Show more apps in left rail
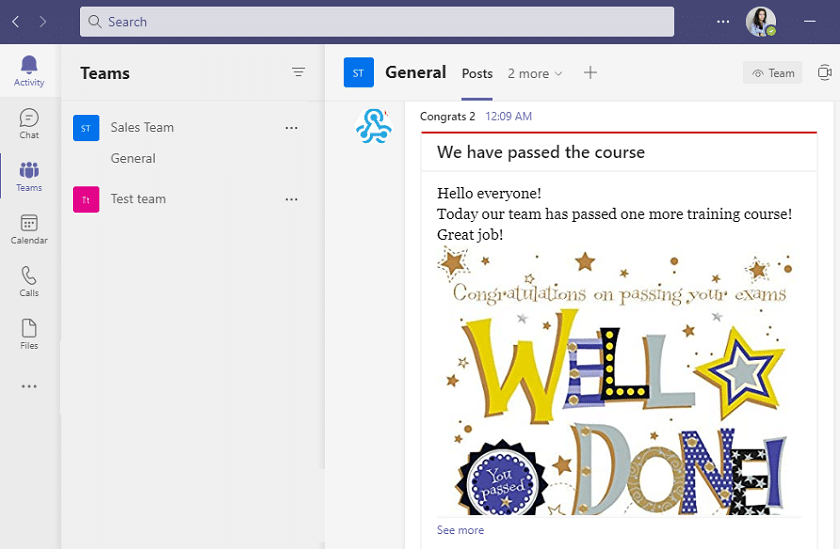The width and height of the screenshot is (840, 549). (29, 386)
